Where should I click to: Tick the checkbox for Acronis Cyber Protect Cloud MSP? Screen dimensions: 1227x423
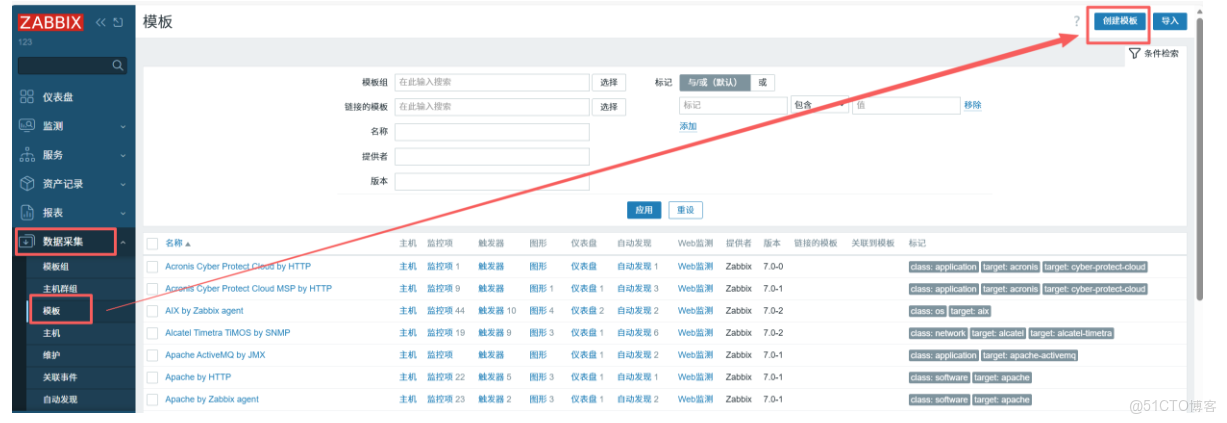(152, 289)
